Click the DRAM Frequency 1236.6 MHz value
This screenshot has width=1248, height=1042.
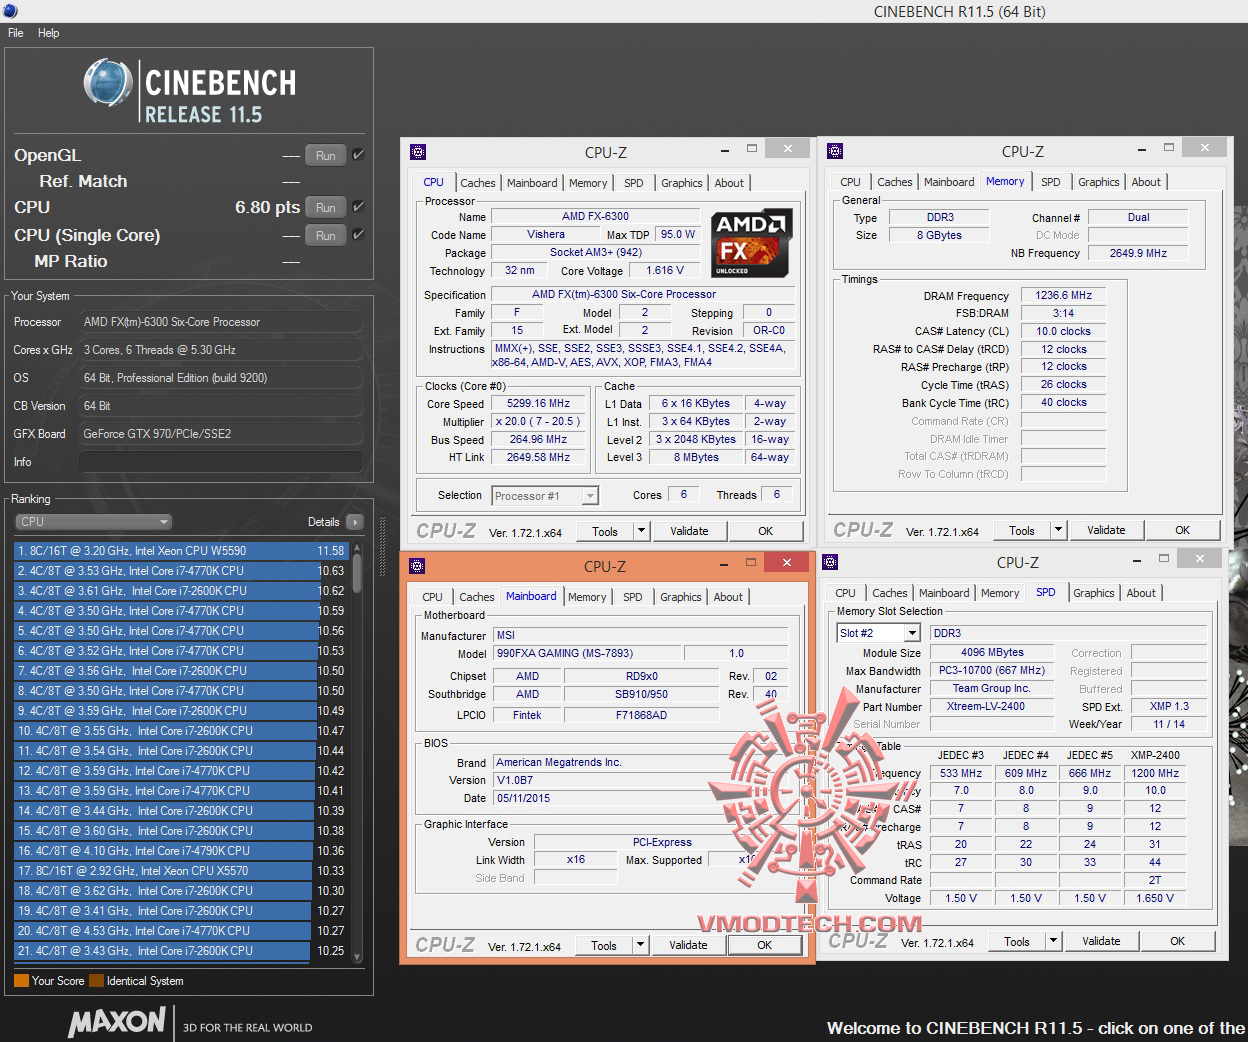coord(1064,296)
